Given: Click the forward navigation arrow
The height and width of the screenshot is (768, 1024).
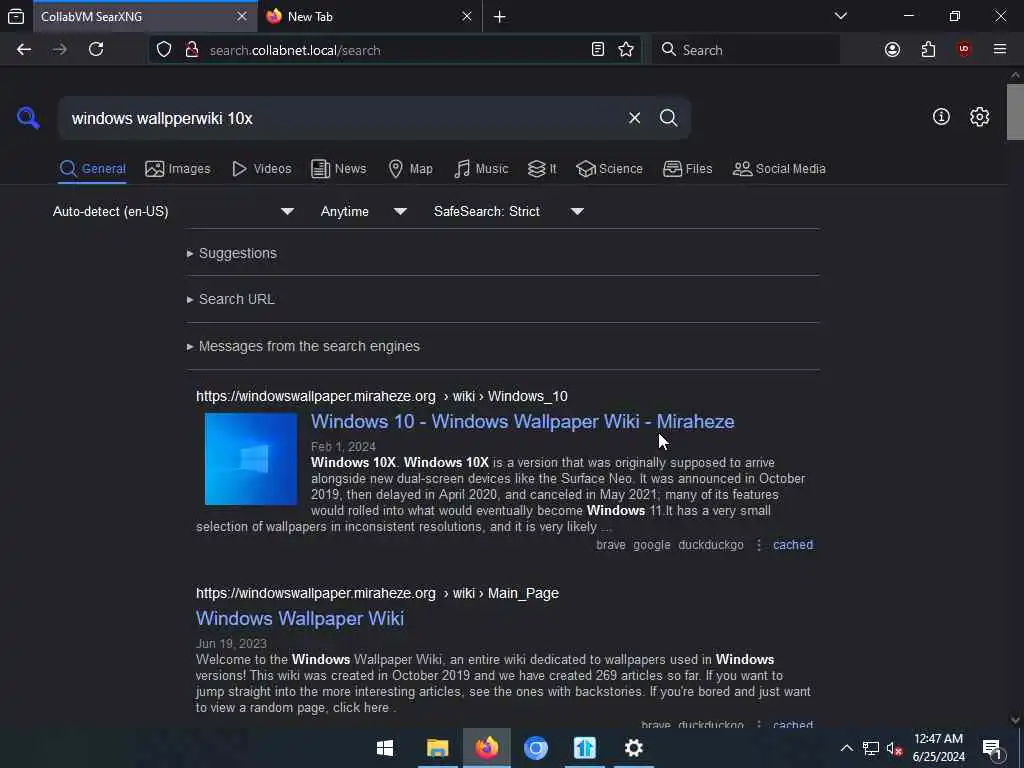Looking at the screenshot, I should (x=59, y=50).
